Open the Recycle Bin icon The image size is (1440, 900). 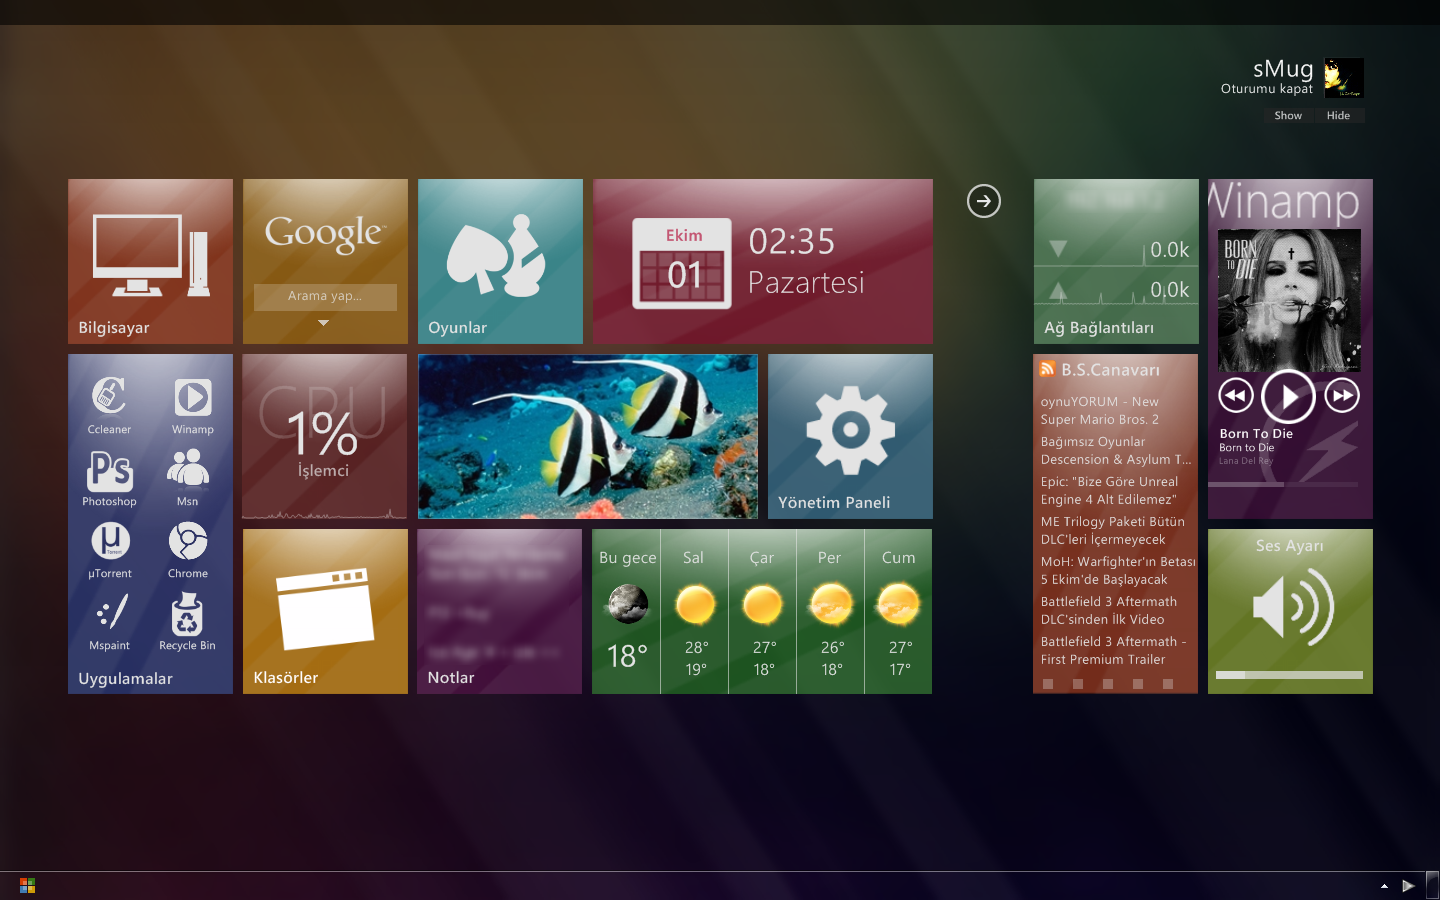187,621
